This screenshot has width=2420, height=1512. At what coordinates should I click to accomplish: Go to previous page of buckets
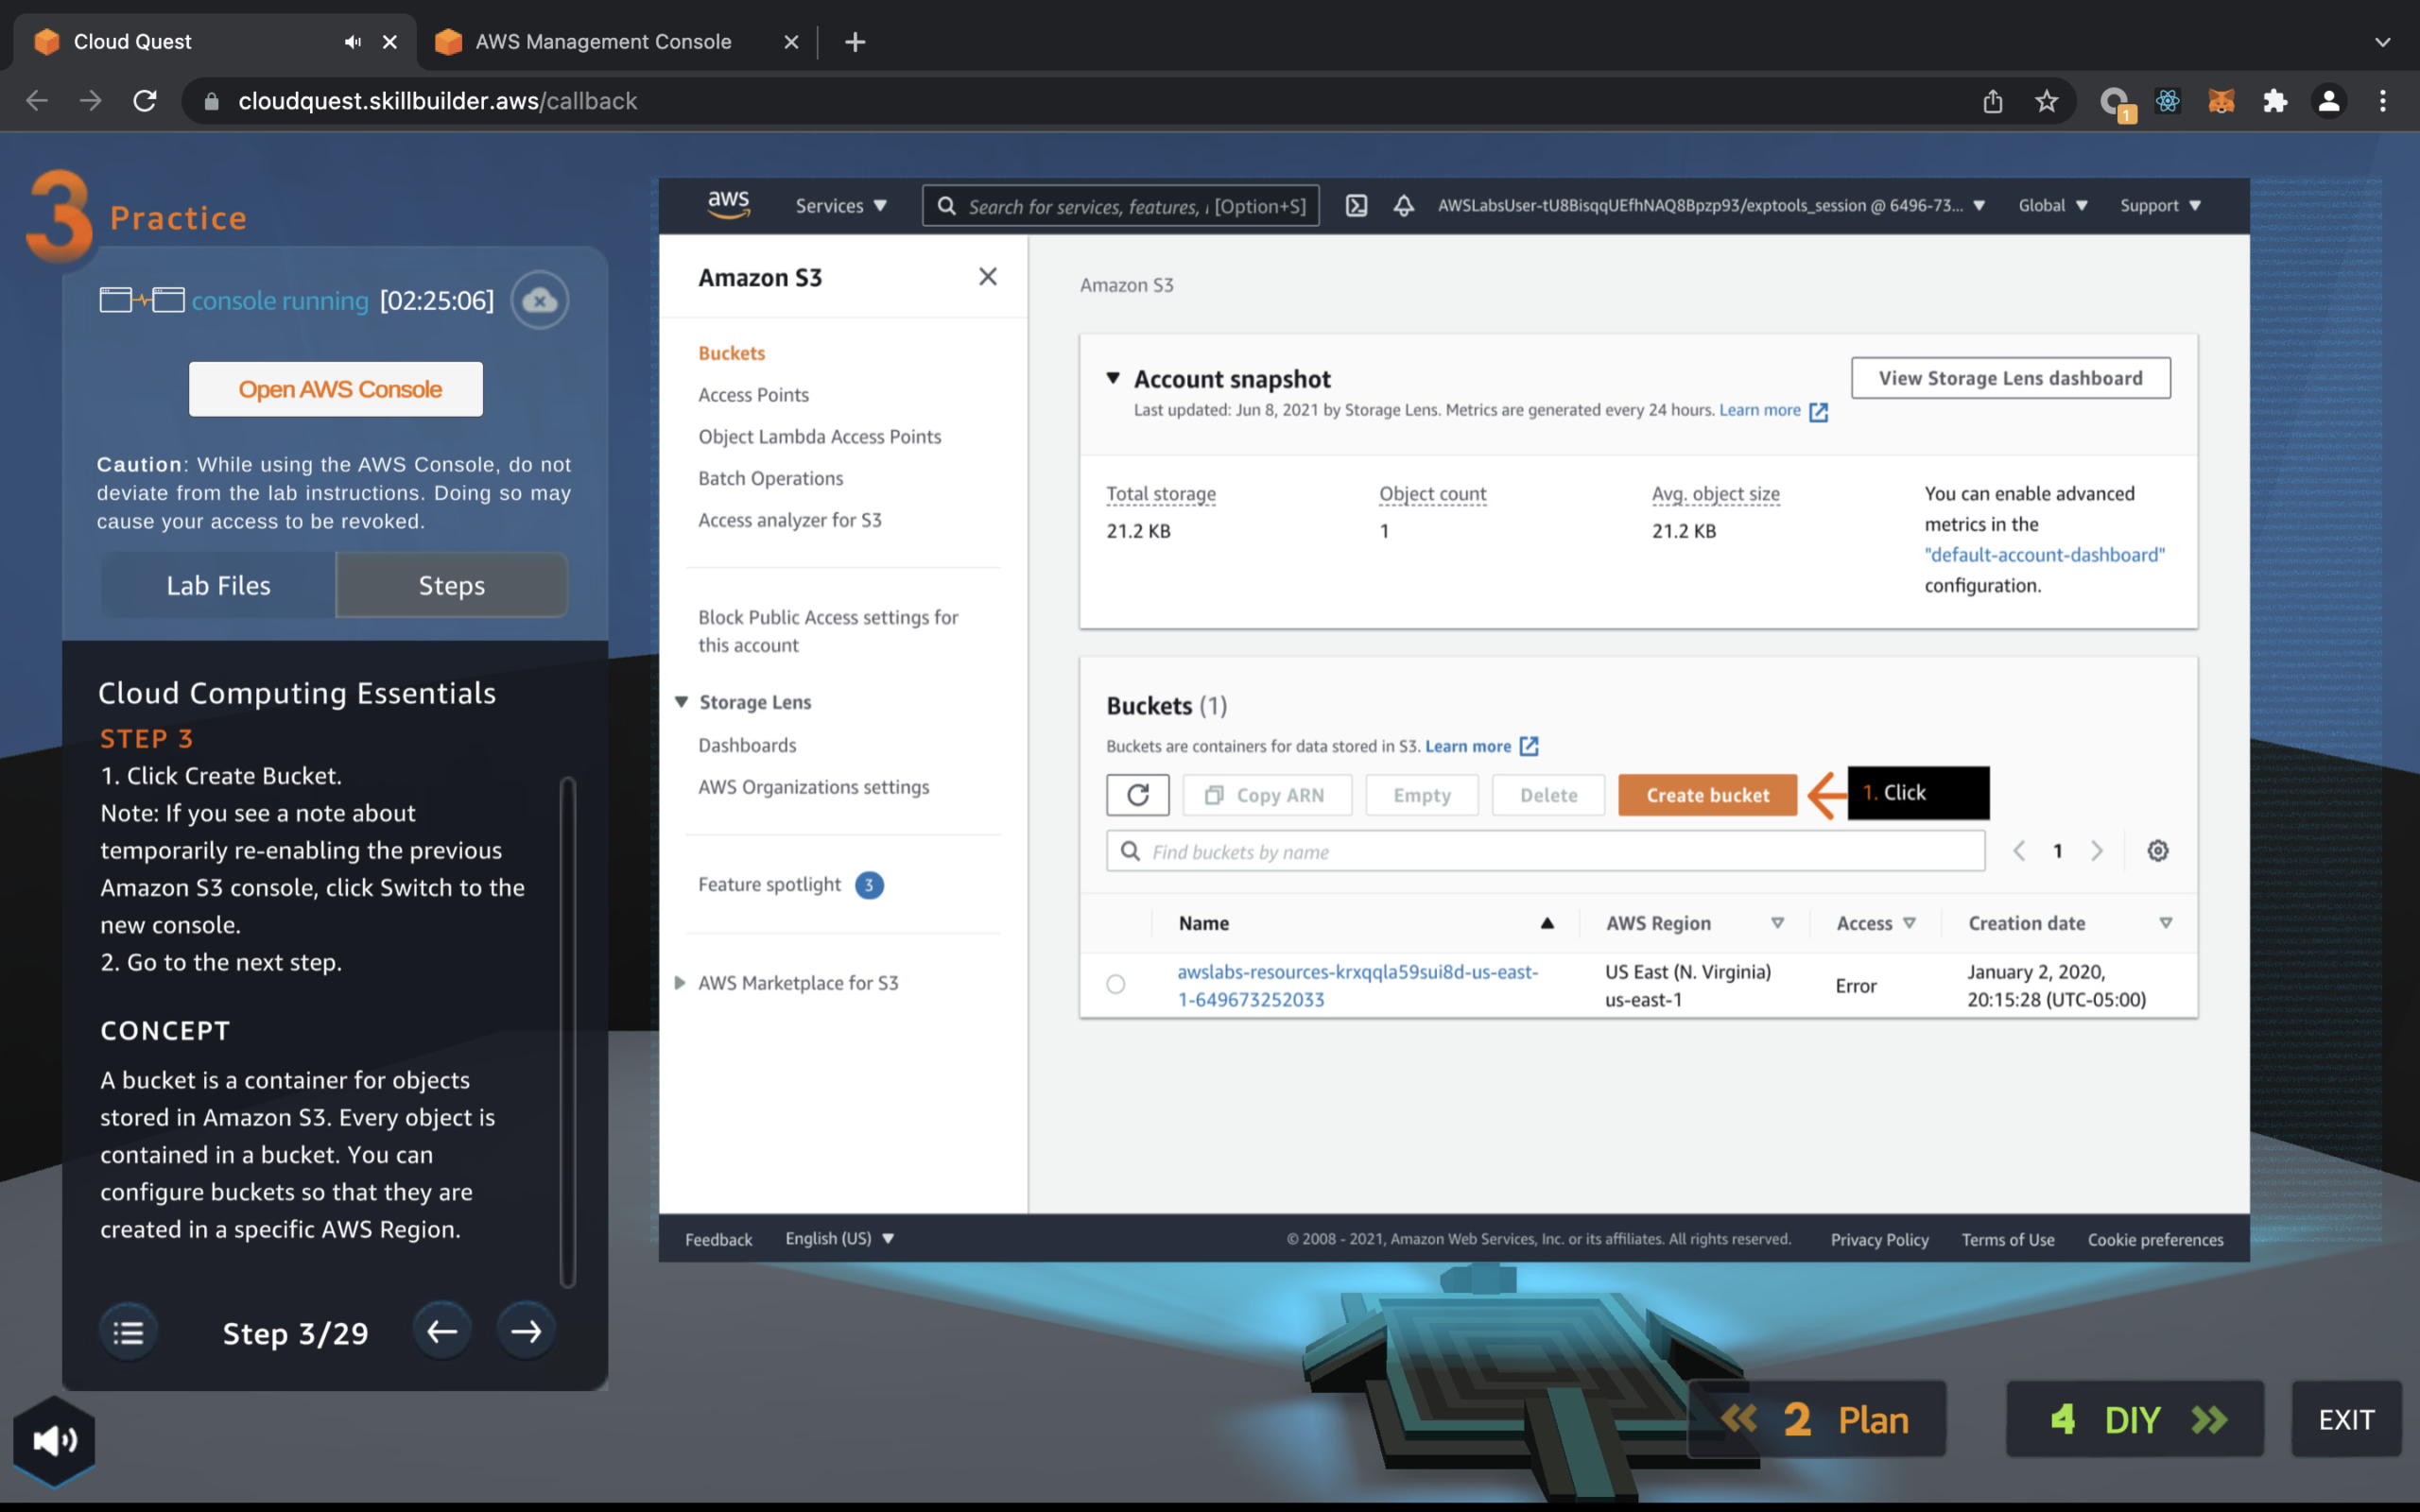[x=2019, y=851]
